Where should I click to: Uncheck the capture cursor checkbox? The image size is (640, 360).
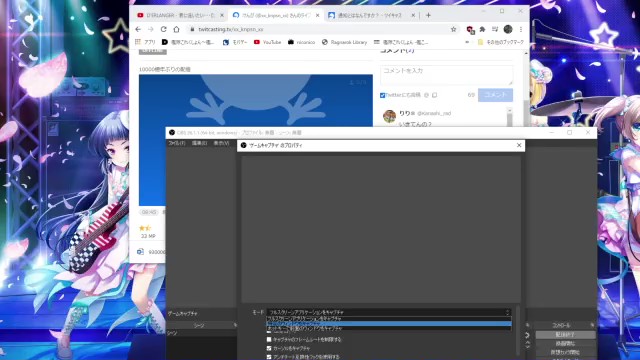click(269, 348)
